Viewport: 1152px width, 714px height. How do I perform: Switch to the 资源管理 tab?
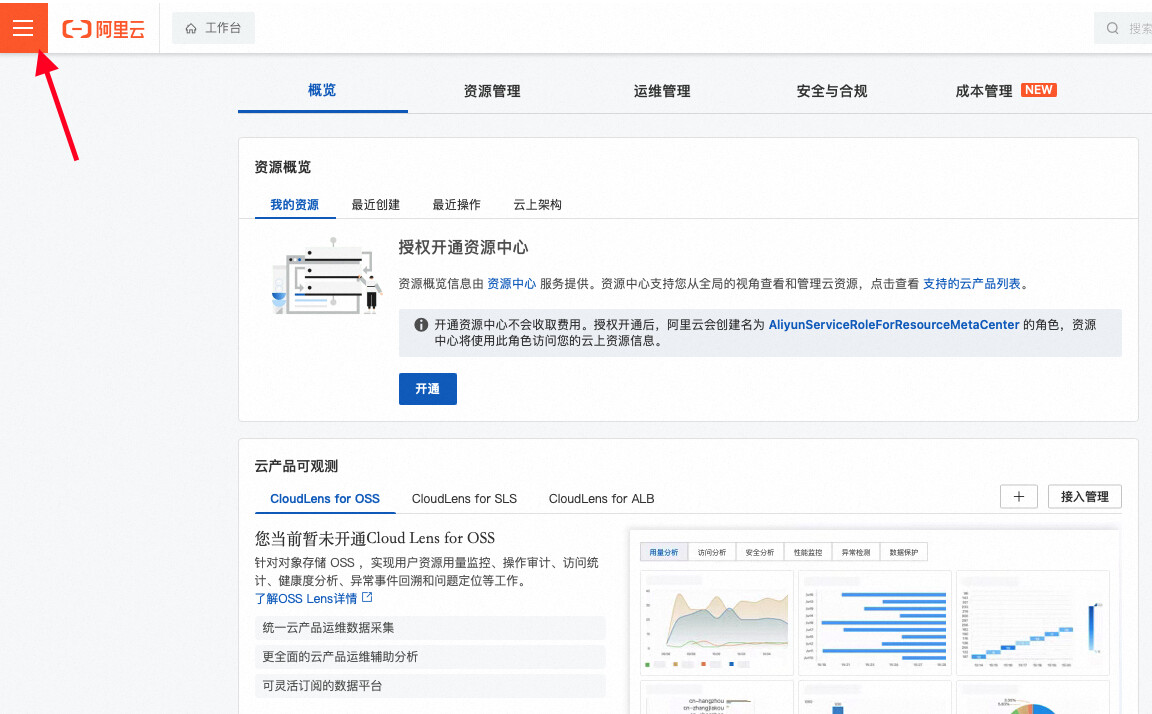[x=492, y=91]
